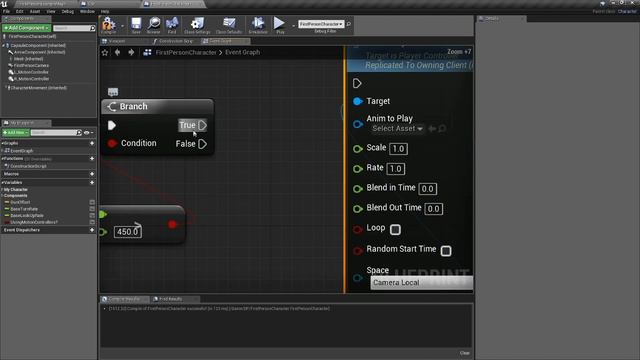This screenshot has width=640, height=360.
Task: Enable the Random Start Time checkbox
Action: pyautogui.click(x=446, y=251)
